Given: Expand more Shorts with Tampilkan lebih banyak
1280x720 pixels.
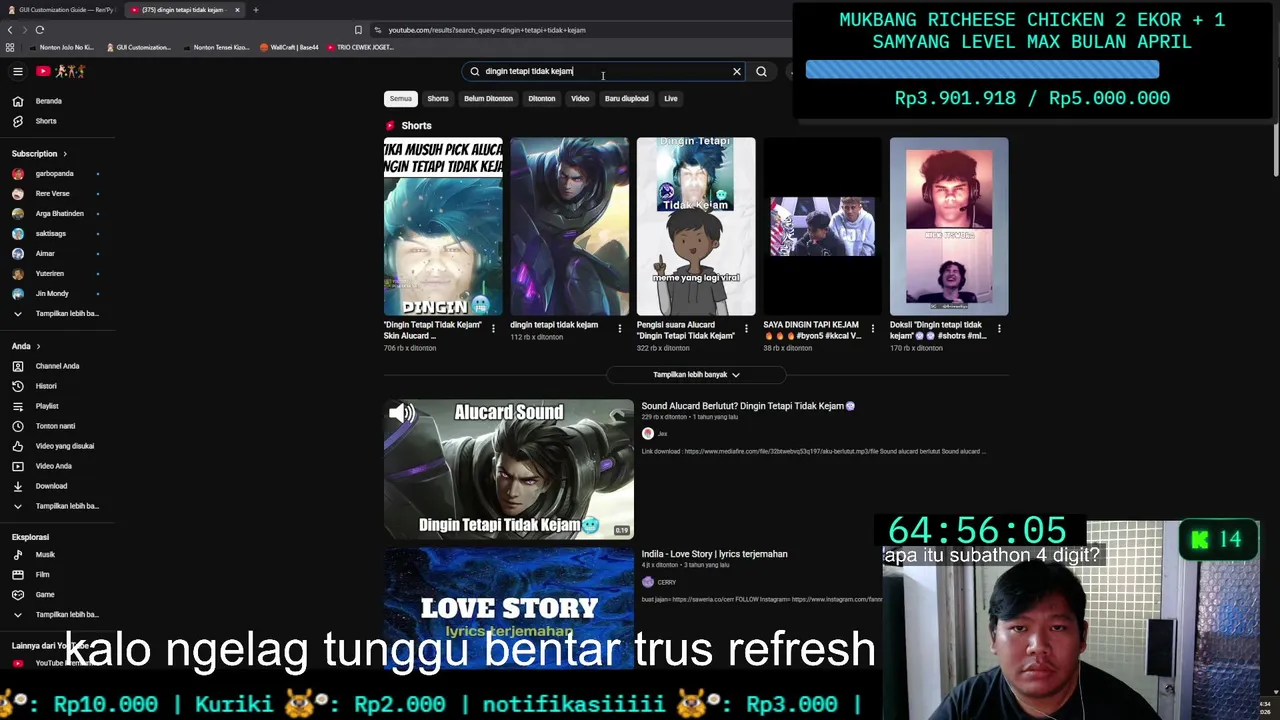Looking at the screenshot, I should click(x=696, y=375).
